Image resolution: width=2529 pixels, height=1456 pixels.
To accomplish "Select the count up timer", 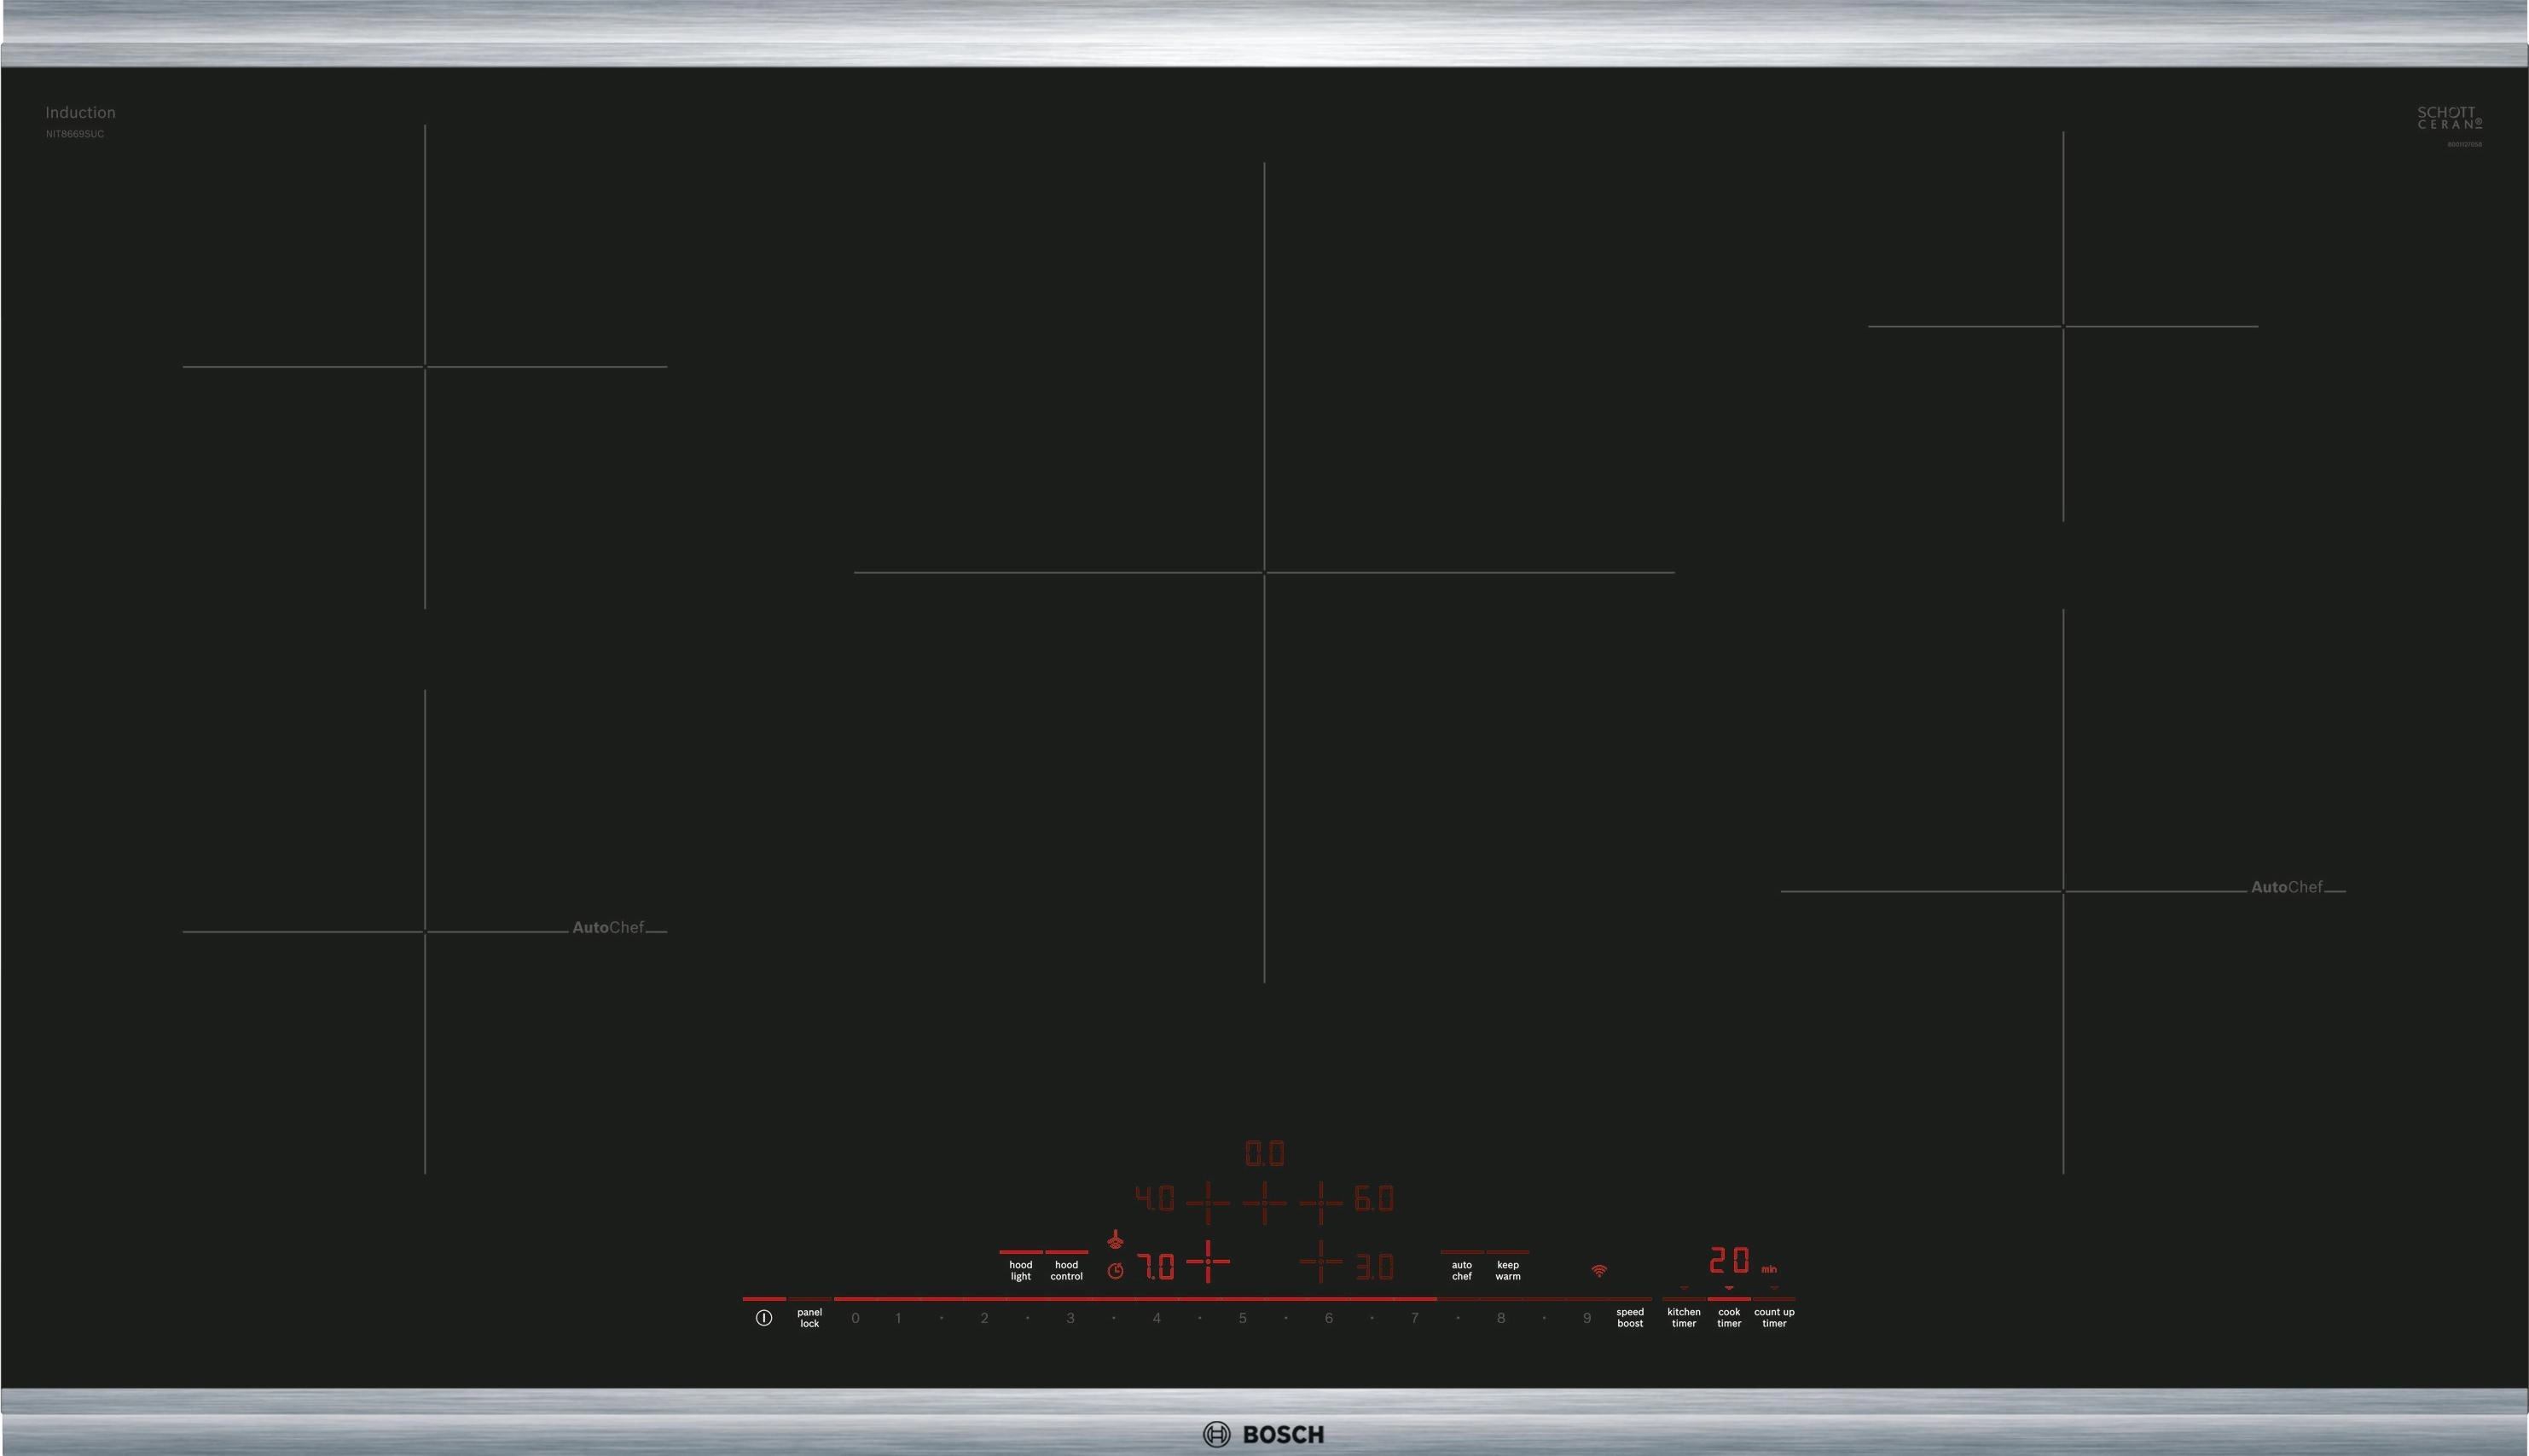I will [x=1774, y=1318].
